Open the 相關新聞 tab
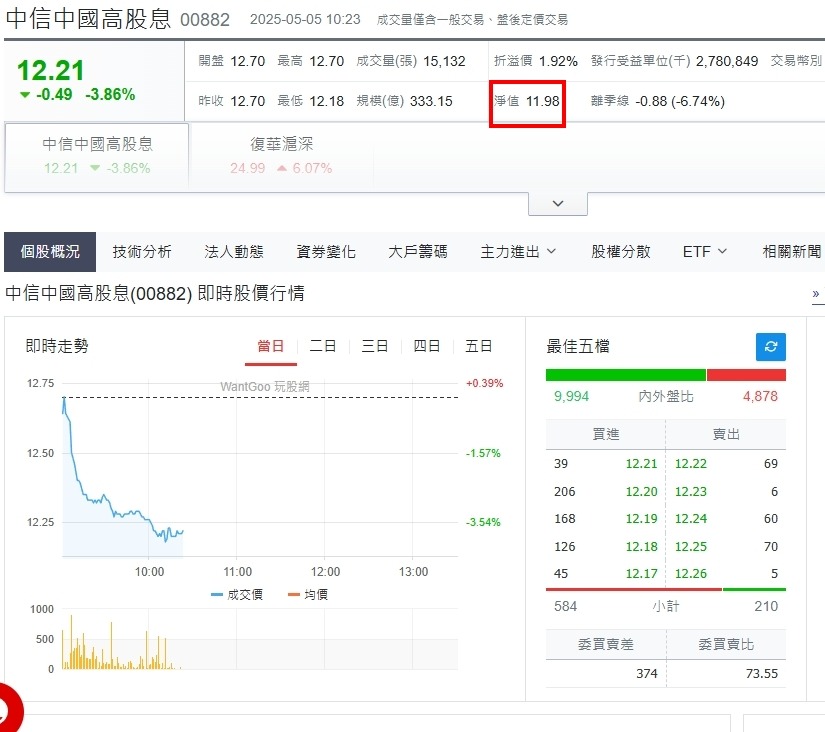 click(792, 252)
